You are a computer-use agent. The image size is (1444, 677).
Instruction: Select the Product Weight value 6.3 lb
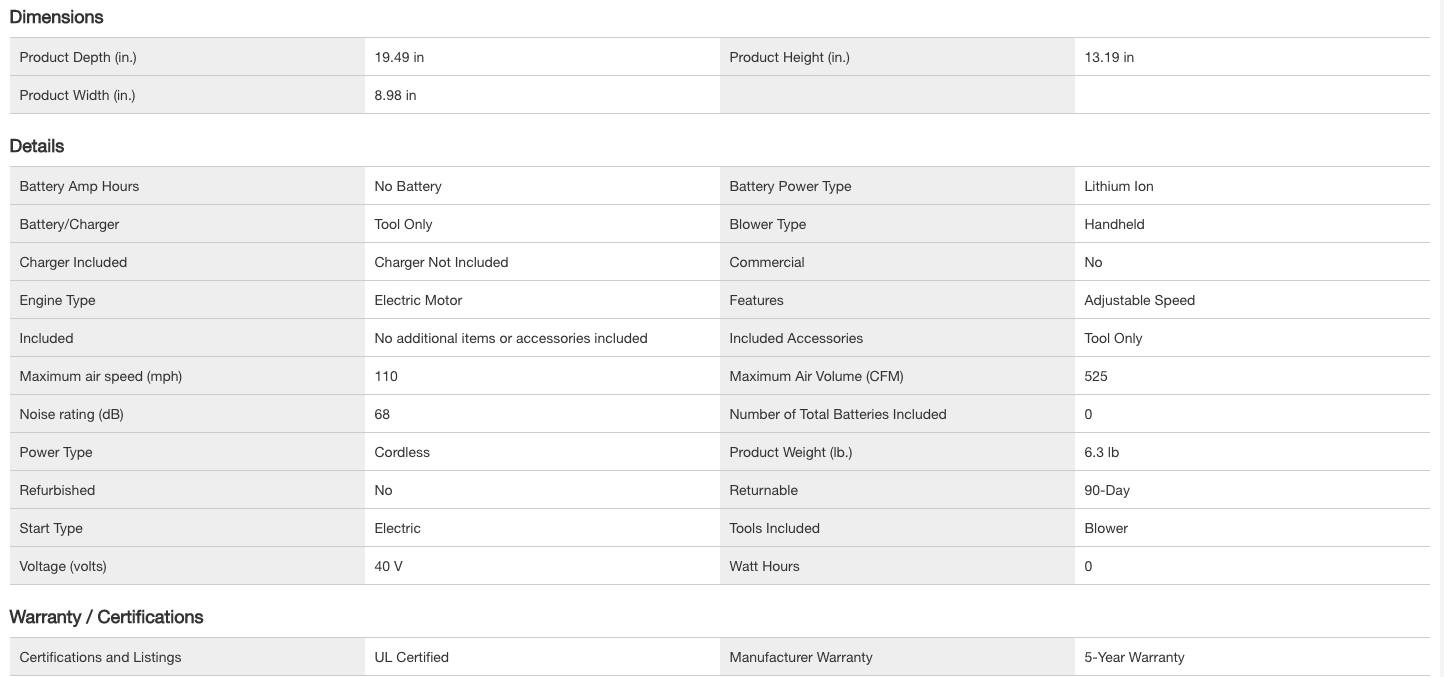tap(1101, 452)
